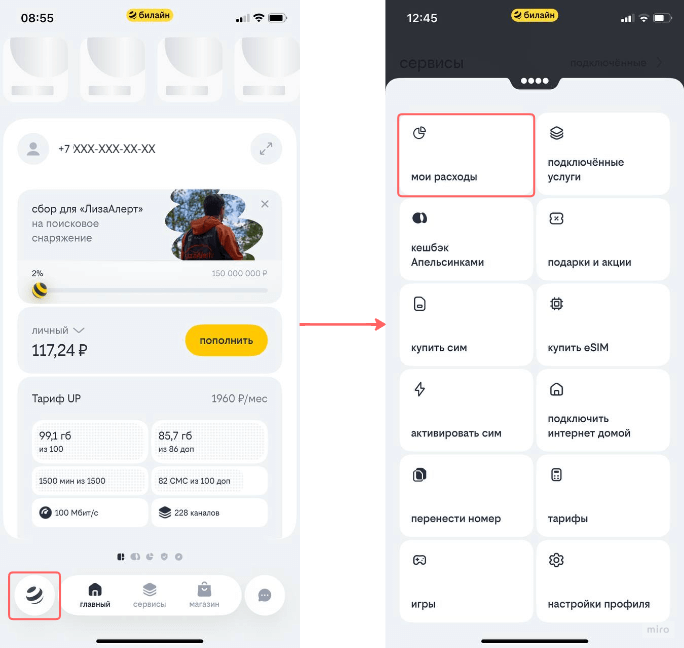Select the second page indicator dot

tap(135, 557)
